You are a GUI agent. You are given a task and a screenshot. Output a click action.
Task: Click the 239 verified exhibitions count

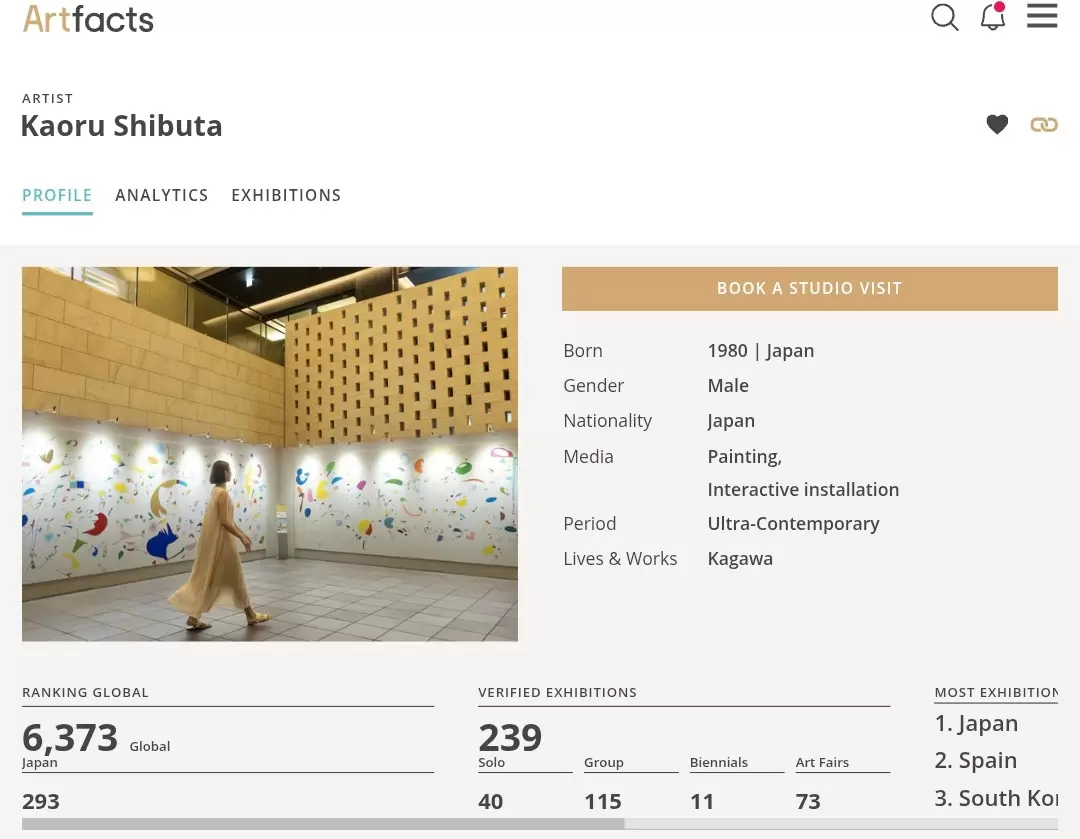[510, 738]
